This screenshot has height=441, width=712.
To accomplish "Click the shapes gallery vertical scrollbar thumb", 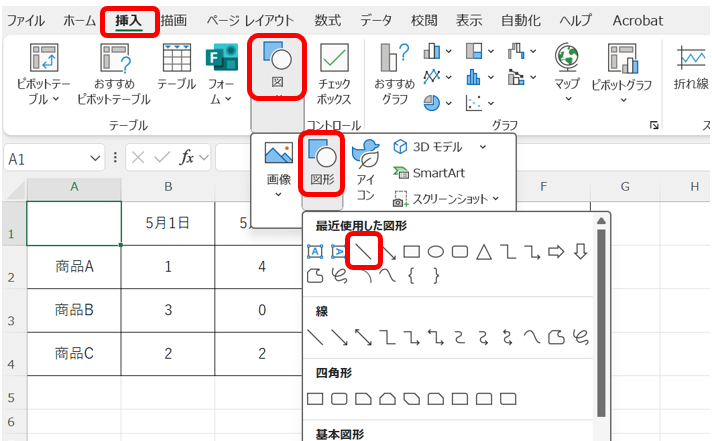I will click(x=601, y=323).
